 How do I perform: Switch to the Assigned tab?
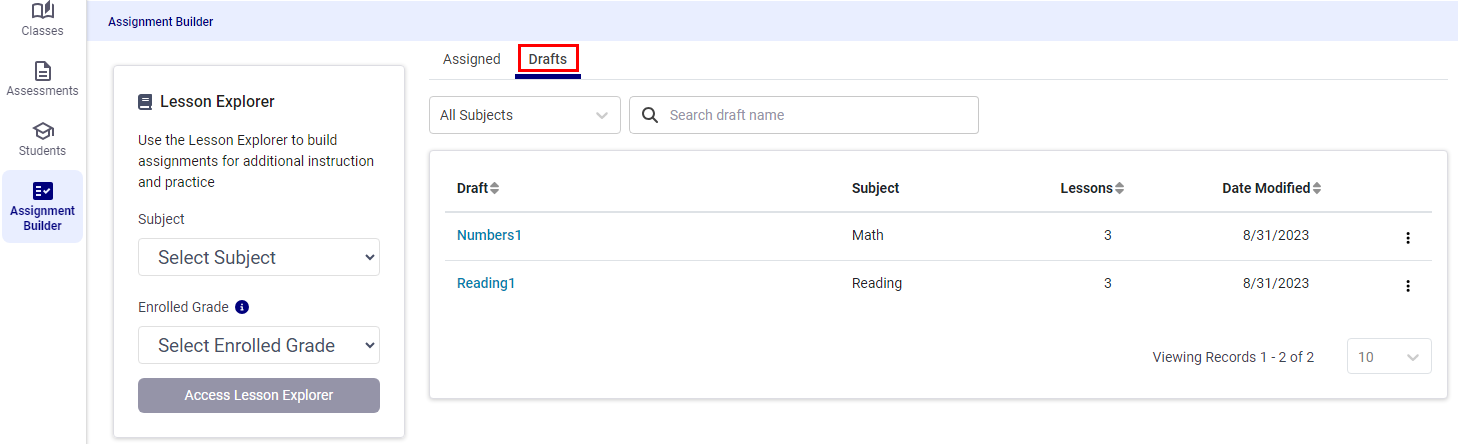[x=472, y=59]
